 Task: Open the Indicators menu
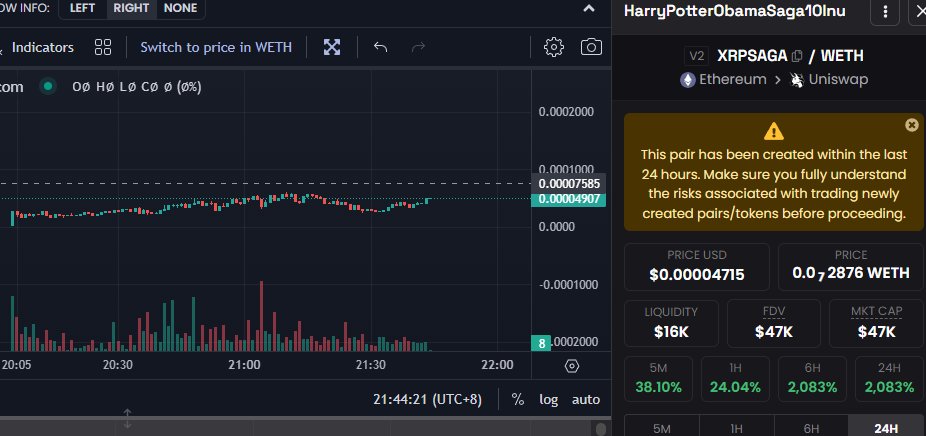[43, 47]
